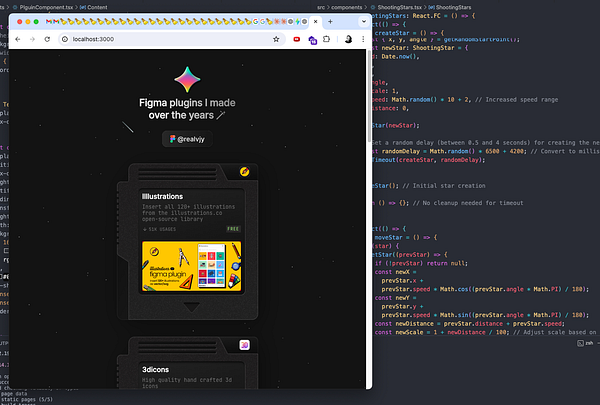Close the active browser tab
Image resolution: width=600 pixels, height=405 pixels.
point(315,22)
